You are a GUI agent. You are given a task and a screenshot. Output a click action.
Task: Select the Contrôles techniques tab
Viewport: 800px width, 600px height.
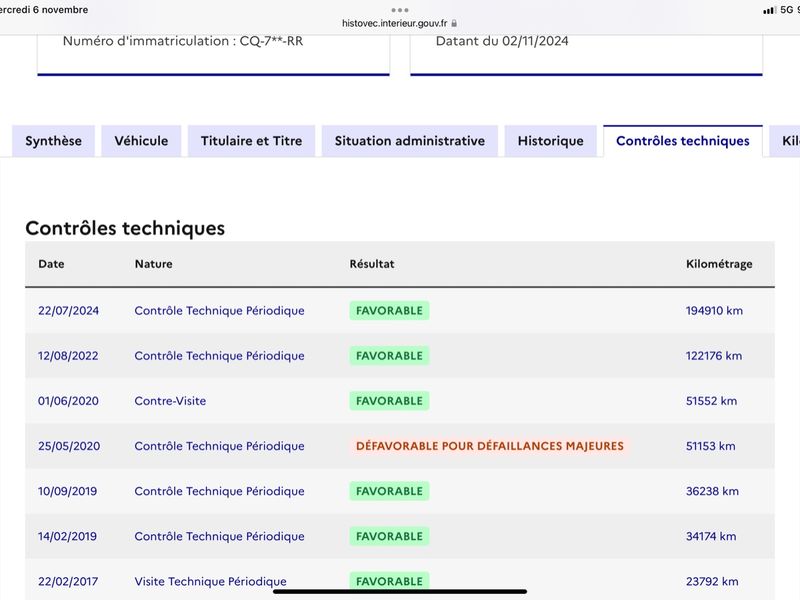click(683, 141)
